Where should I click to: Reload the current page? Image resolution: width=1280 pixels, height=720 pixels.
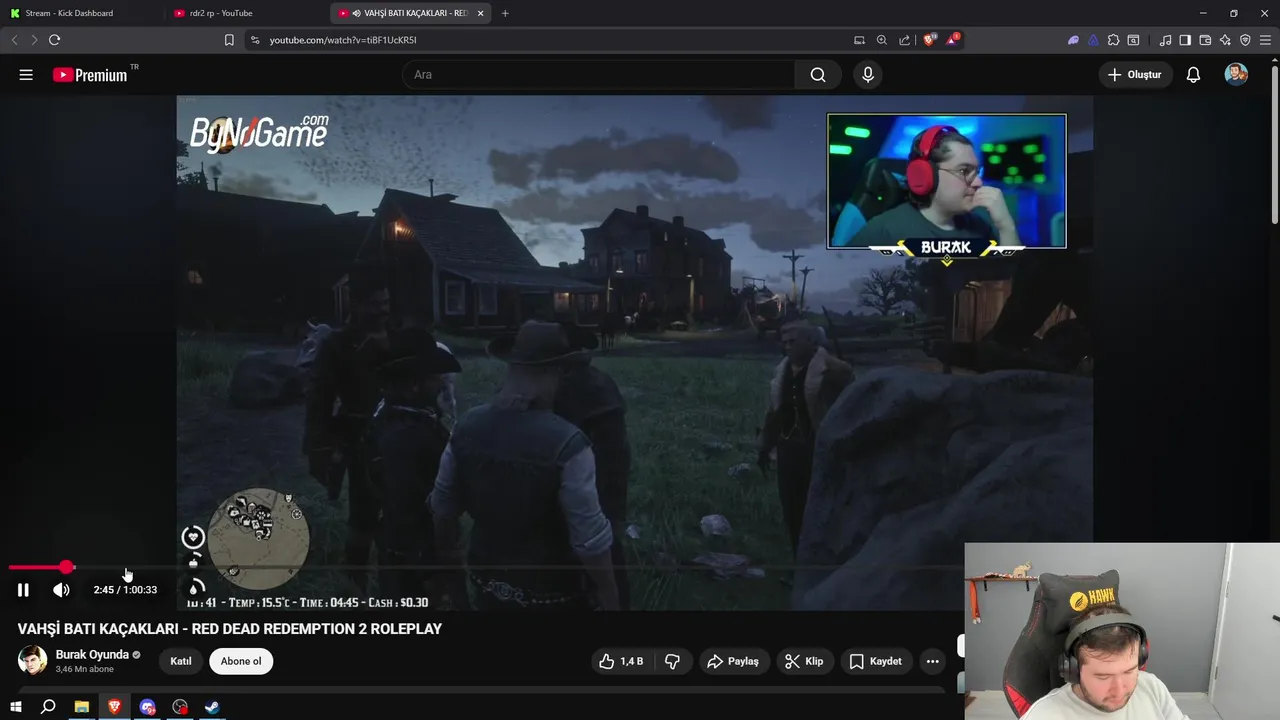tap(54, 40)
